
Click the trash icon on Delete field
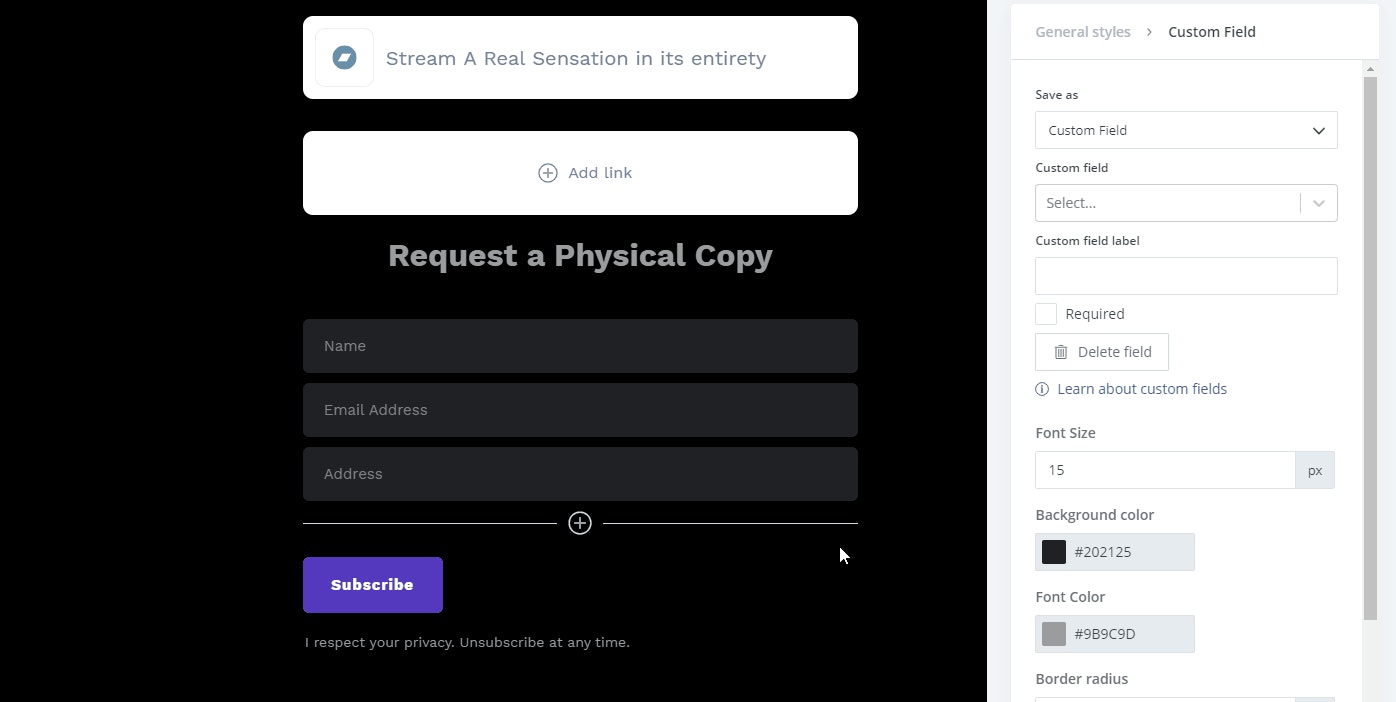[x=1060, y=351]
